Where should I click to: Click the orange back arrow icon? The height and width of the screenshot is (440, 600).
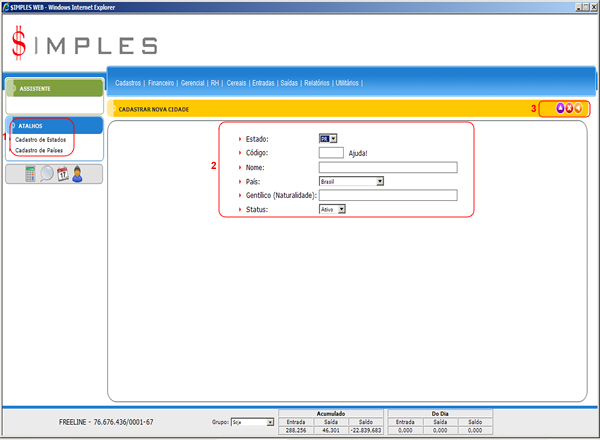pyautogui.click(x=579, y=108)
